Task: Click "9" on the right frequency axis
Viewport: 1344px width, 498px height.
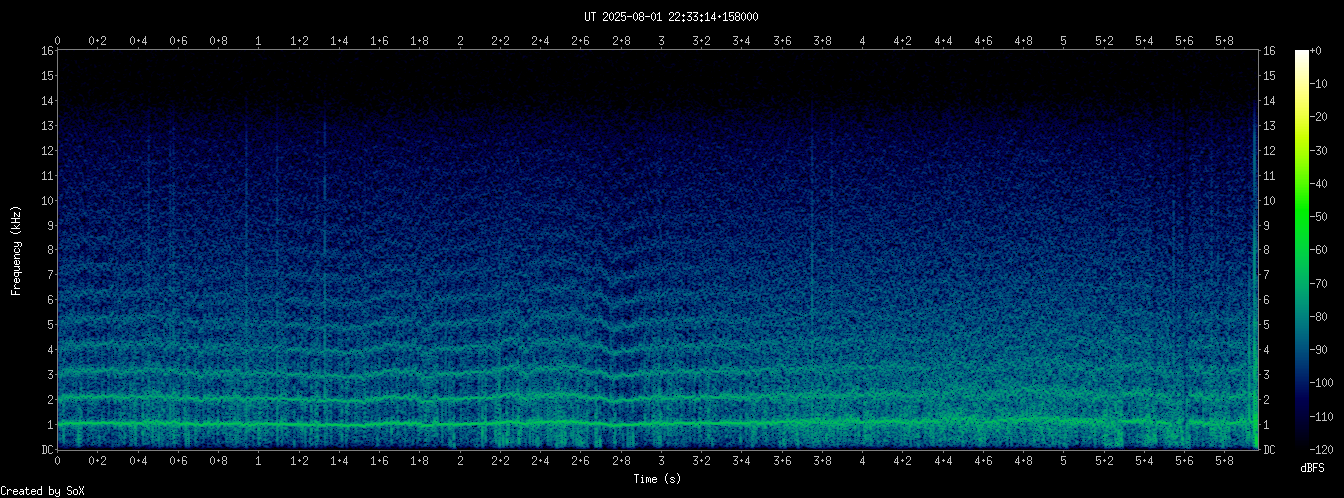Action: 1267,225
